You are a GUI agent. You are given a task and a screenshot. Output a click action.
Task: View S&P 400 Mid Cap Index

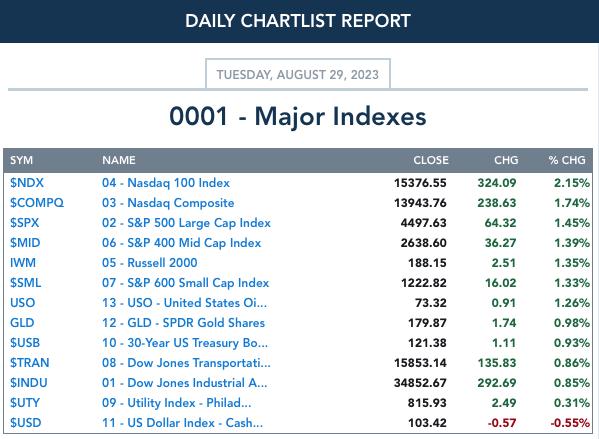click(x=181, y=243)
